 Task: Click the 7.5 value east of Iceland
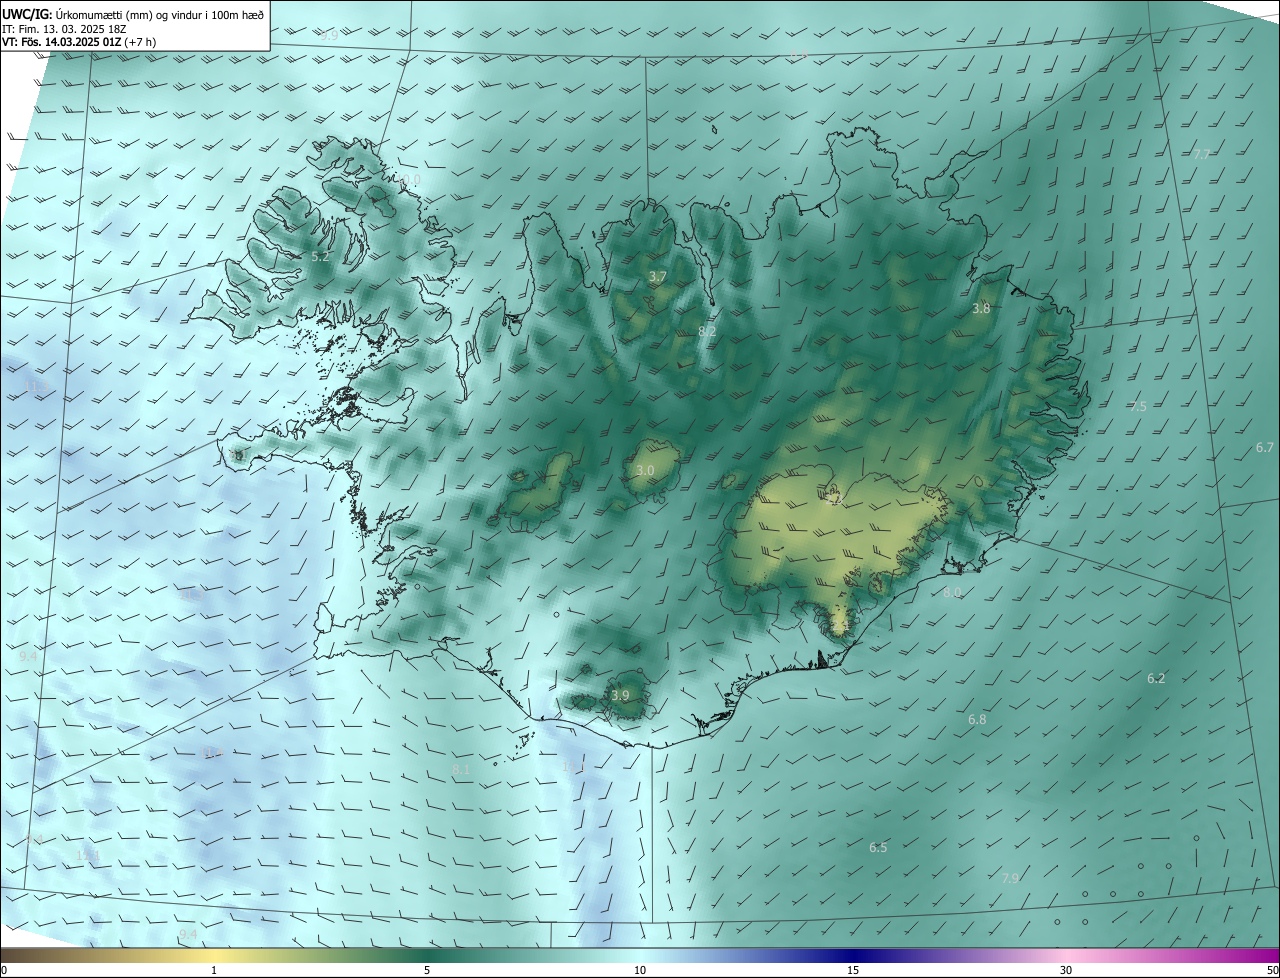[x=1138, y=407]
